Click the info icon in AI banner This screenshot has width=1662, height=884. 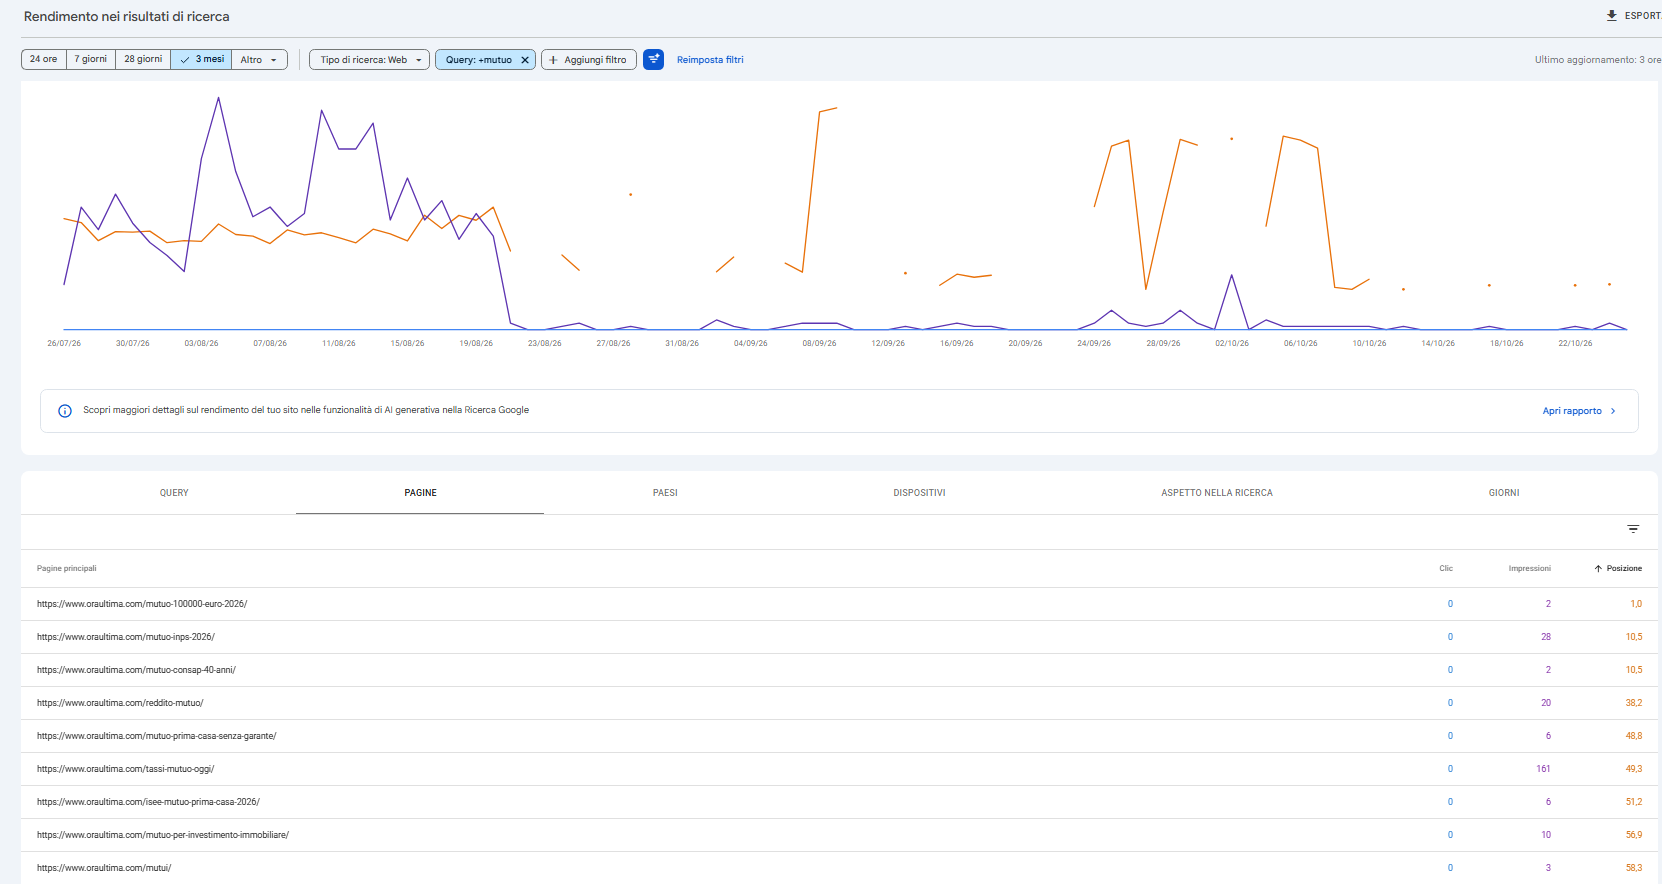tap(65, 411)
